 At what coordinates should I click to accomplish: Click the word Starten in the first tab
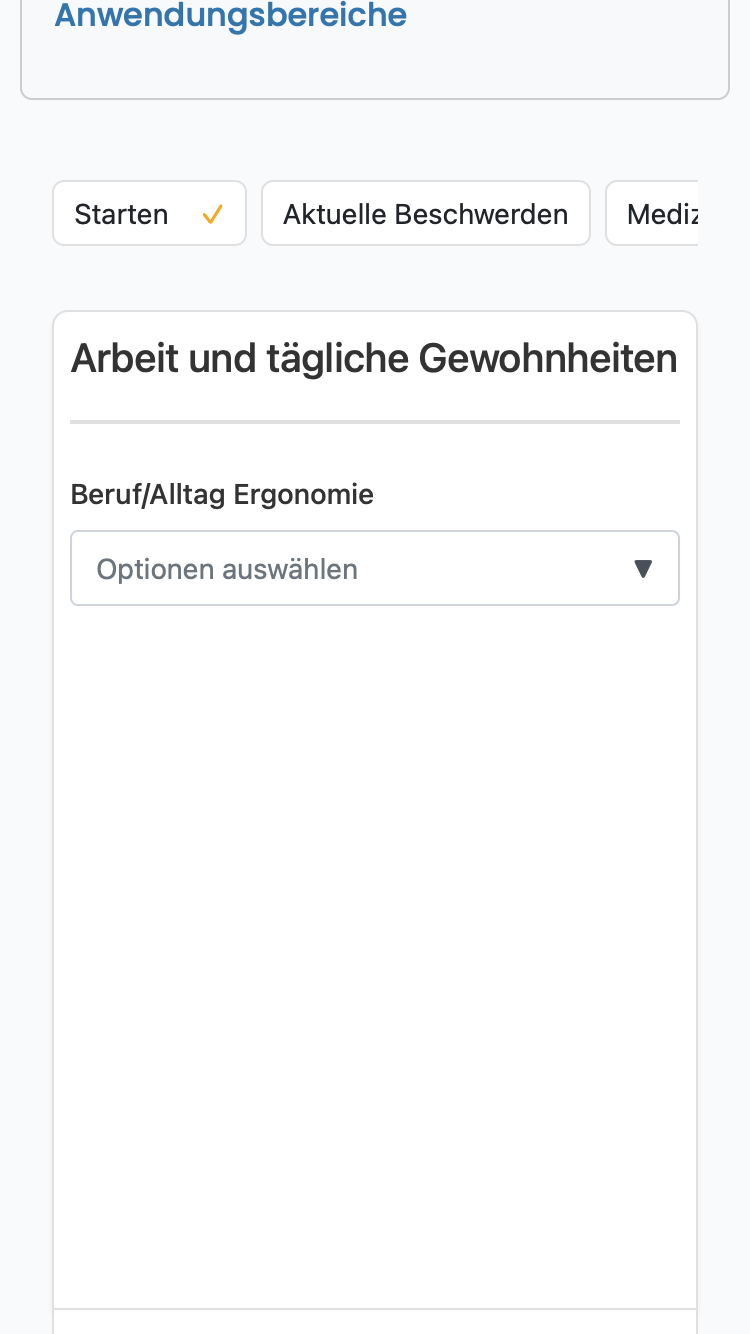pyautogui.click(x=121, y=214)
